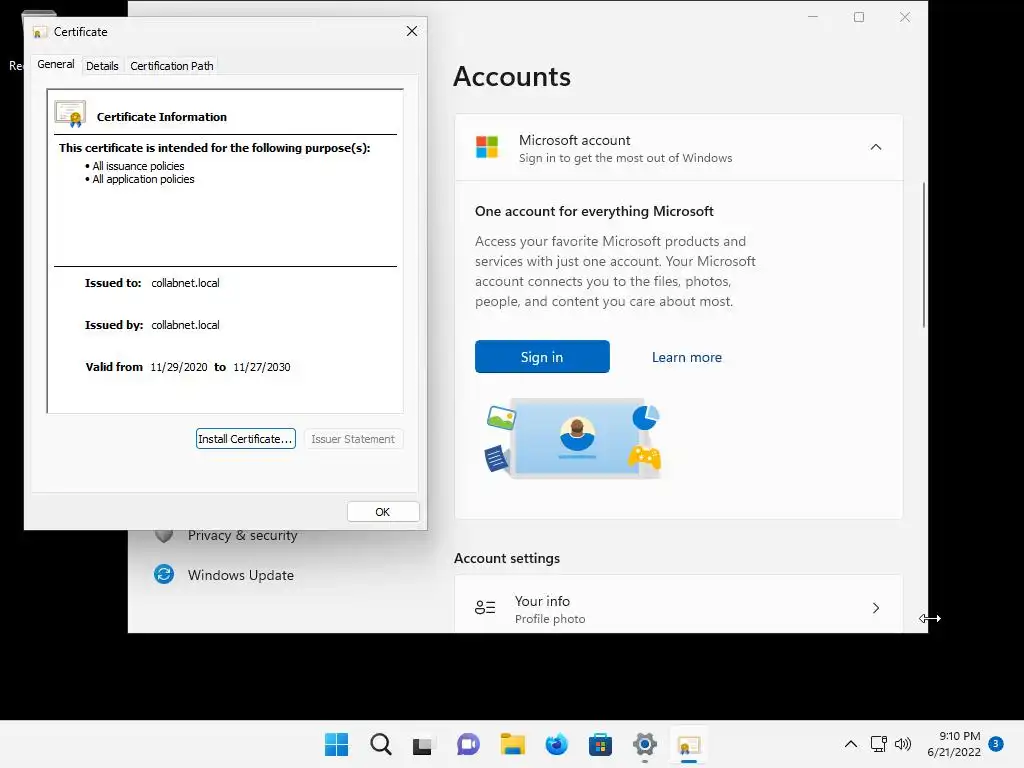Click the All issuance policies line
1024x768 pixels.
click(138, 166)
